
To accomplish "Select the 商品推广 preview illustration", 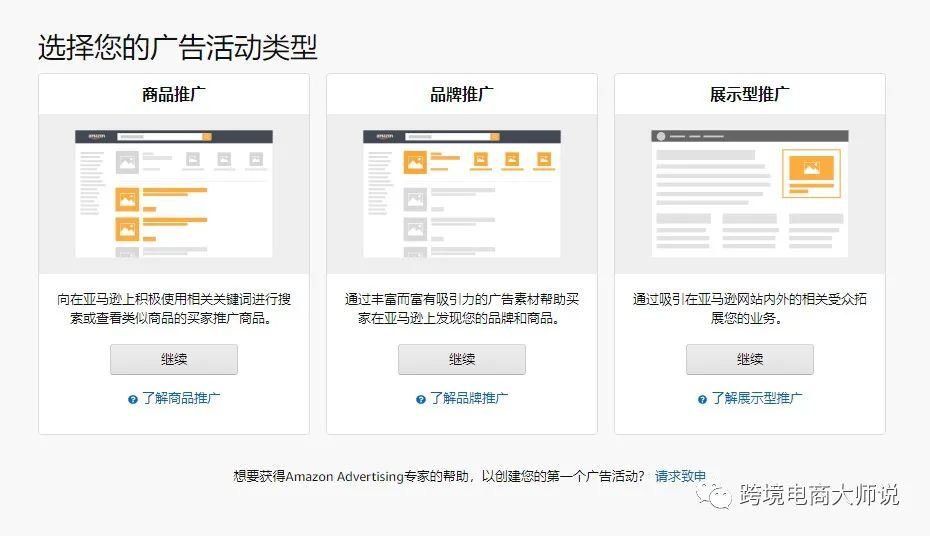I will coord(174,194).
